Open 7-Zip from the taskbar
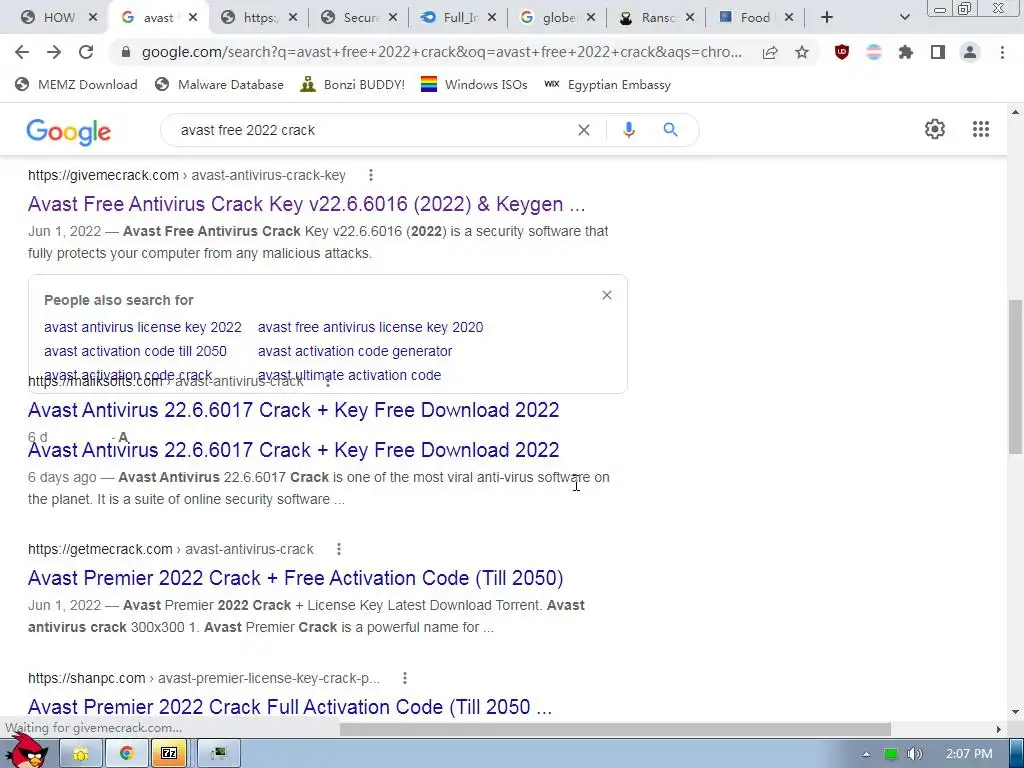The image size is (1024, 768). (169, 754)
